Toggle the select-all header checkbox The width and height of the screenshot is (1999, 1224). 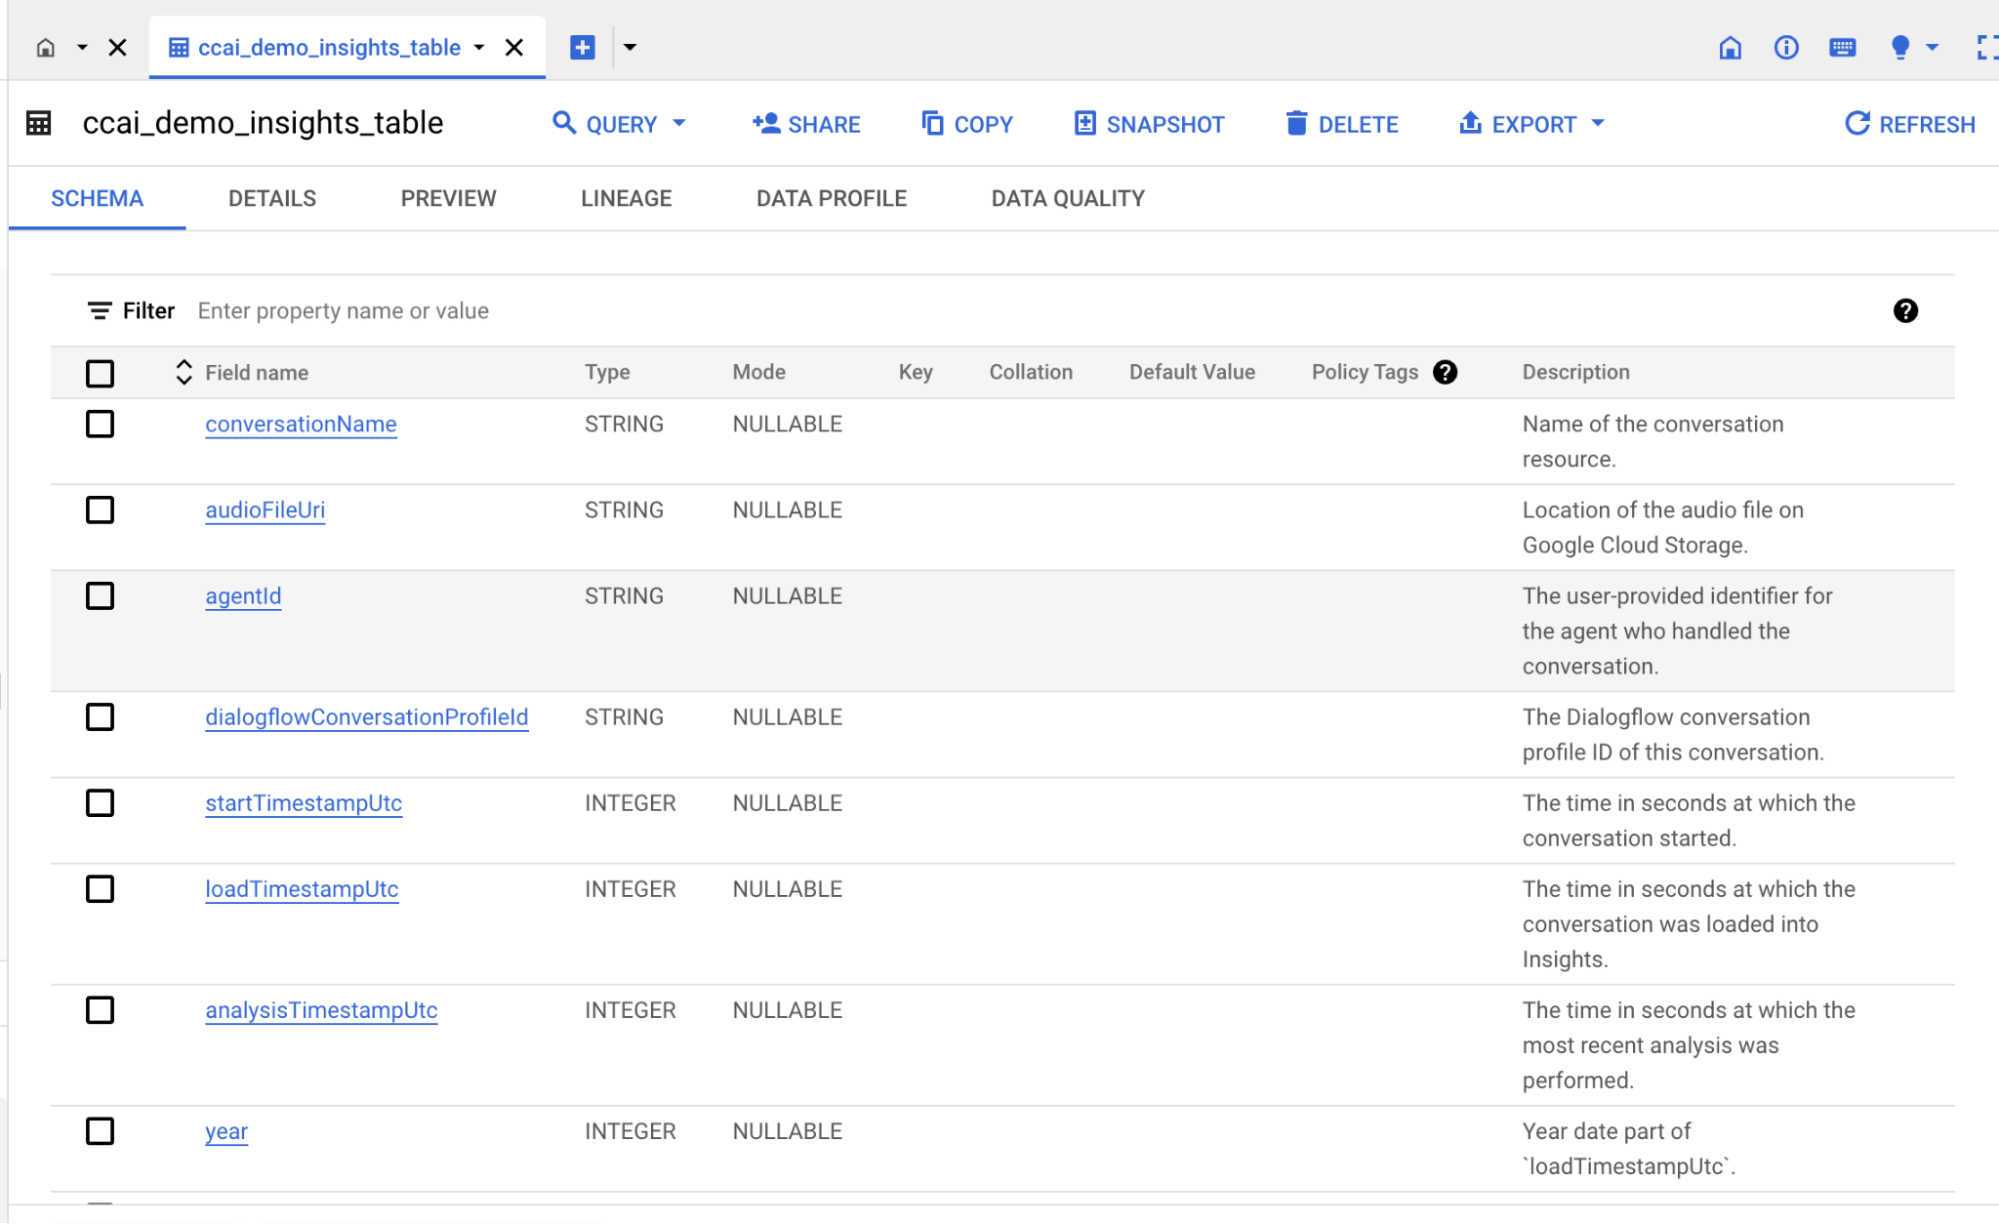coord(100,373)
